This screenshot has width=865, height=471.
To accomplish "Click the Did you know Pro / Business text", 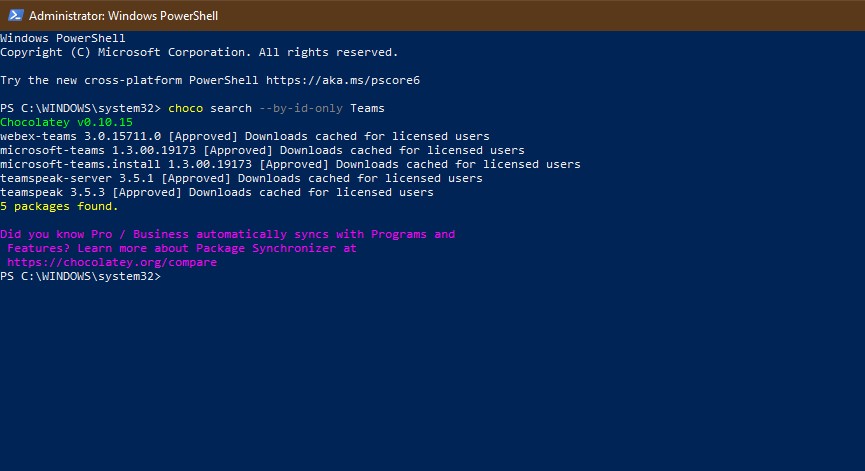I will 95,234.
